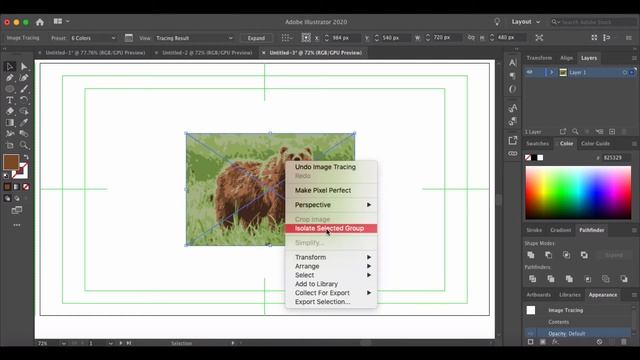Open the Layout workspace dropdown

(526, 22)
